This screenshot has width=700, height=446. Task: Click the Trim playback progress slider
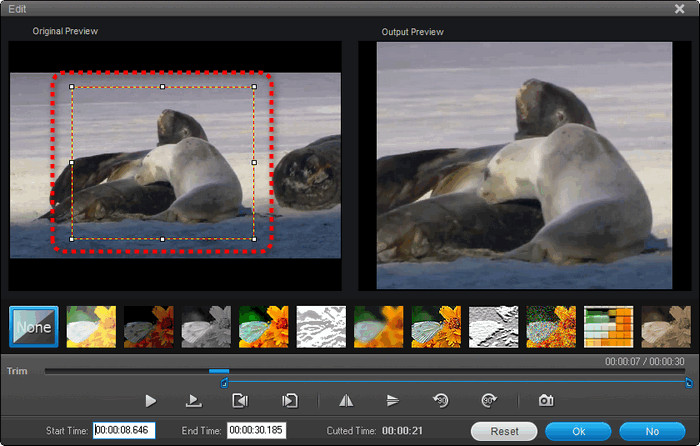[x=219, y=371]
